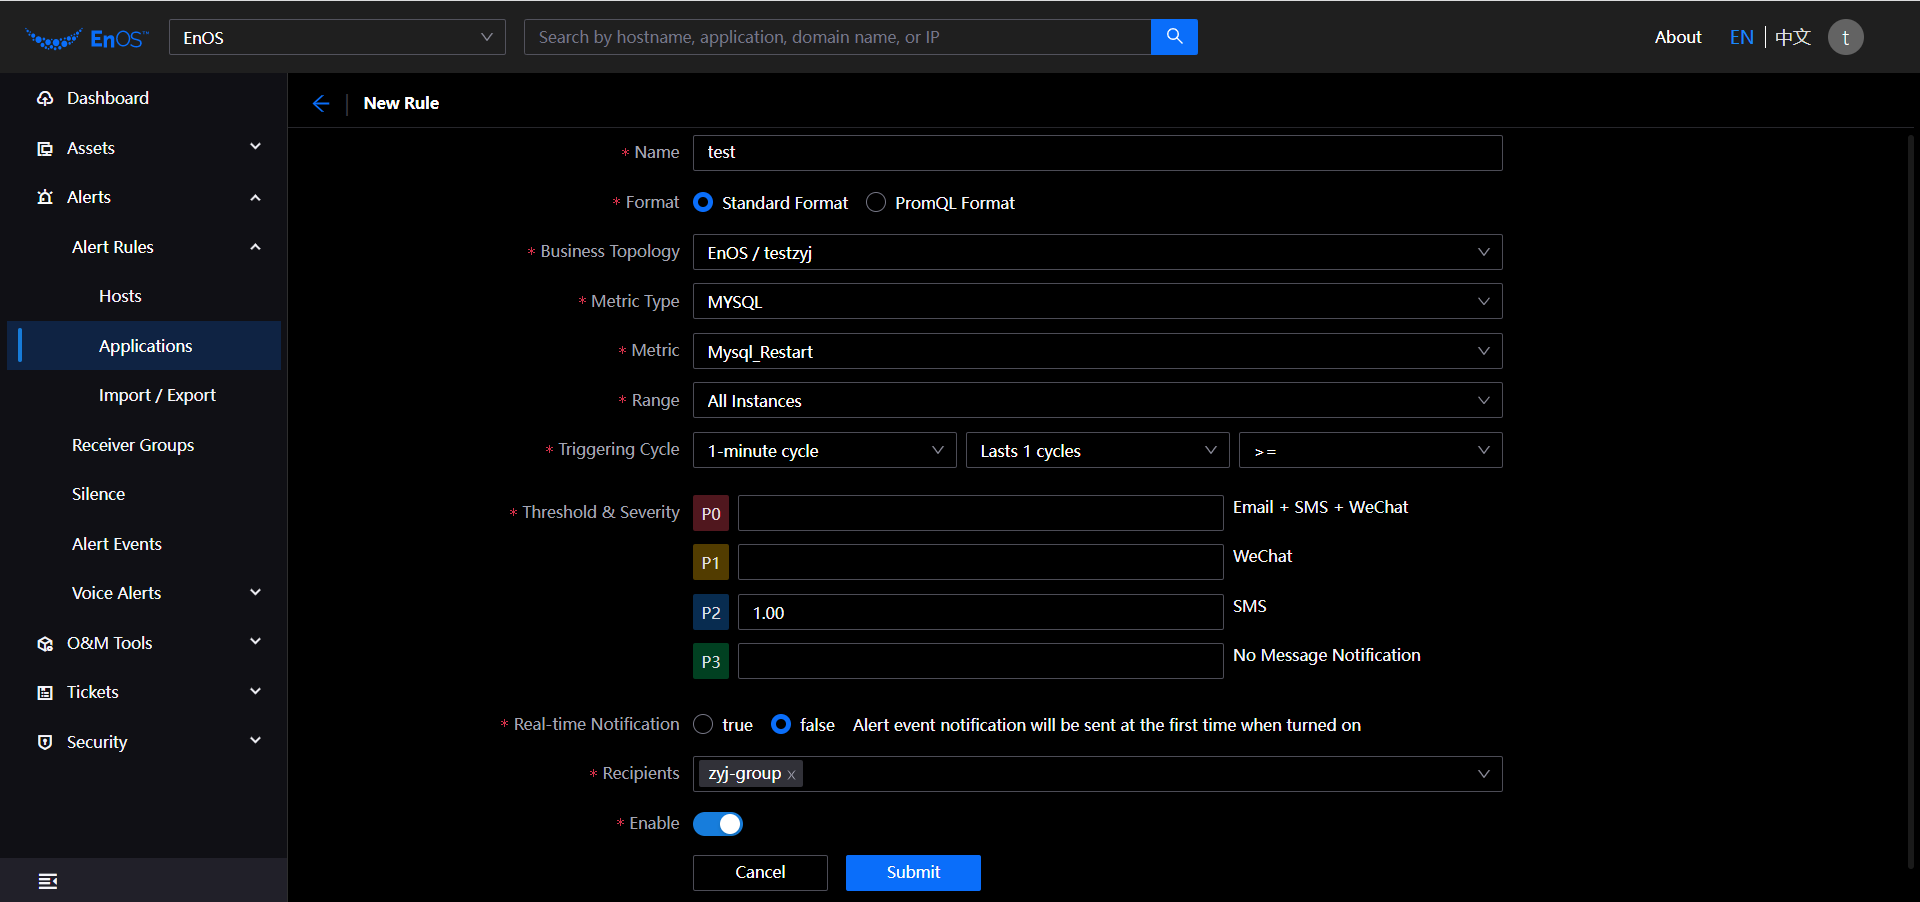Open the >= comparison operator dropdown

click(x=1370, y=450)
